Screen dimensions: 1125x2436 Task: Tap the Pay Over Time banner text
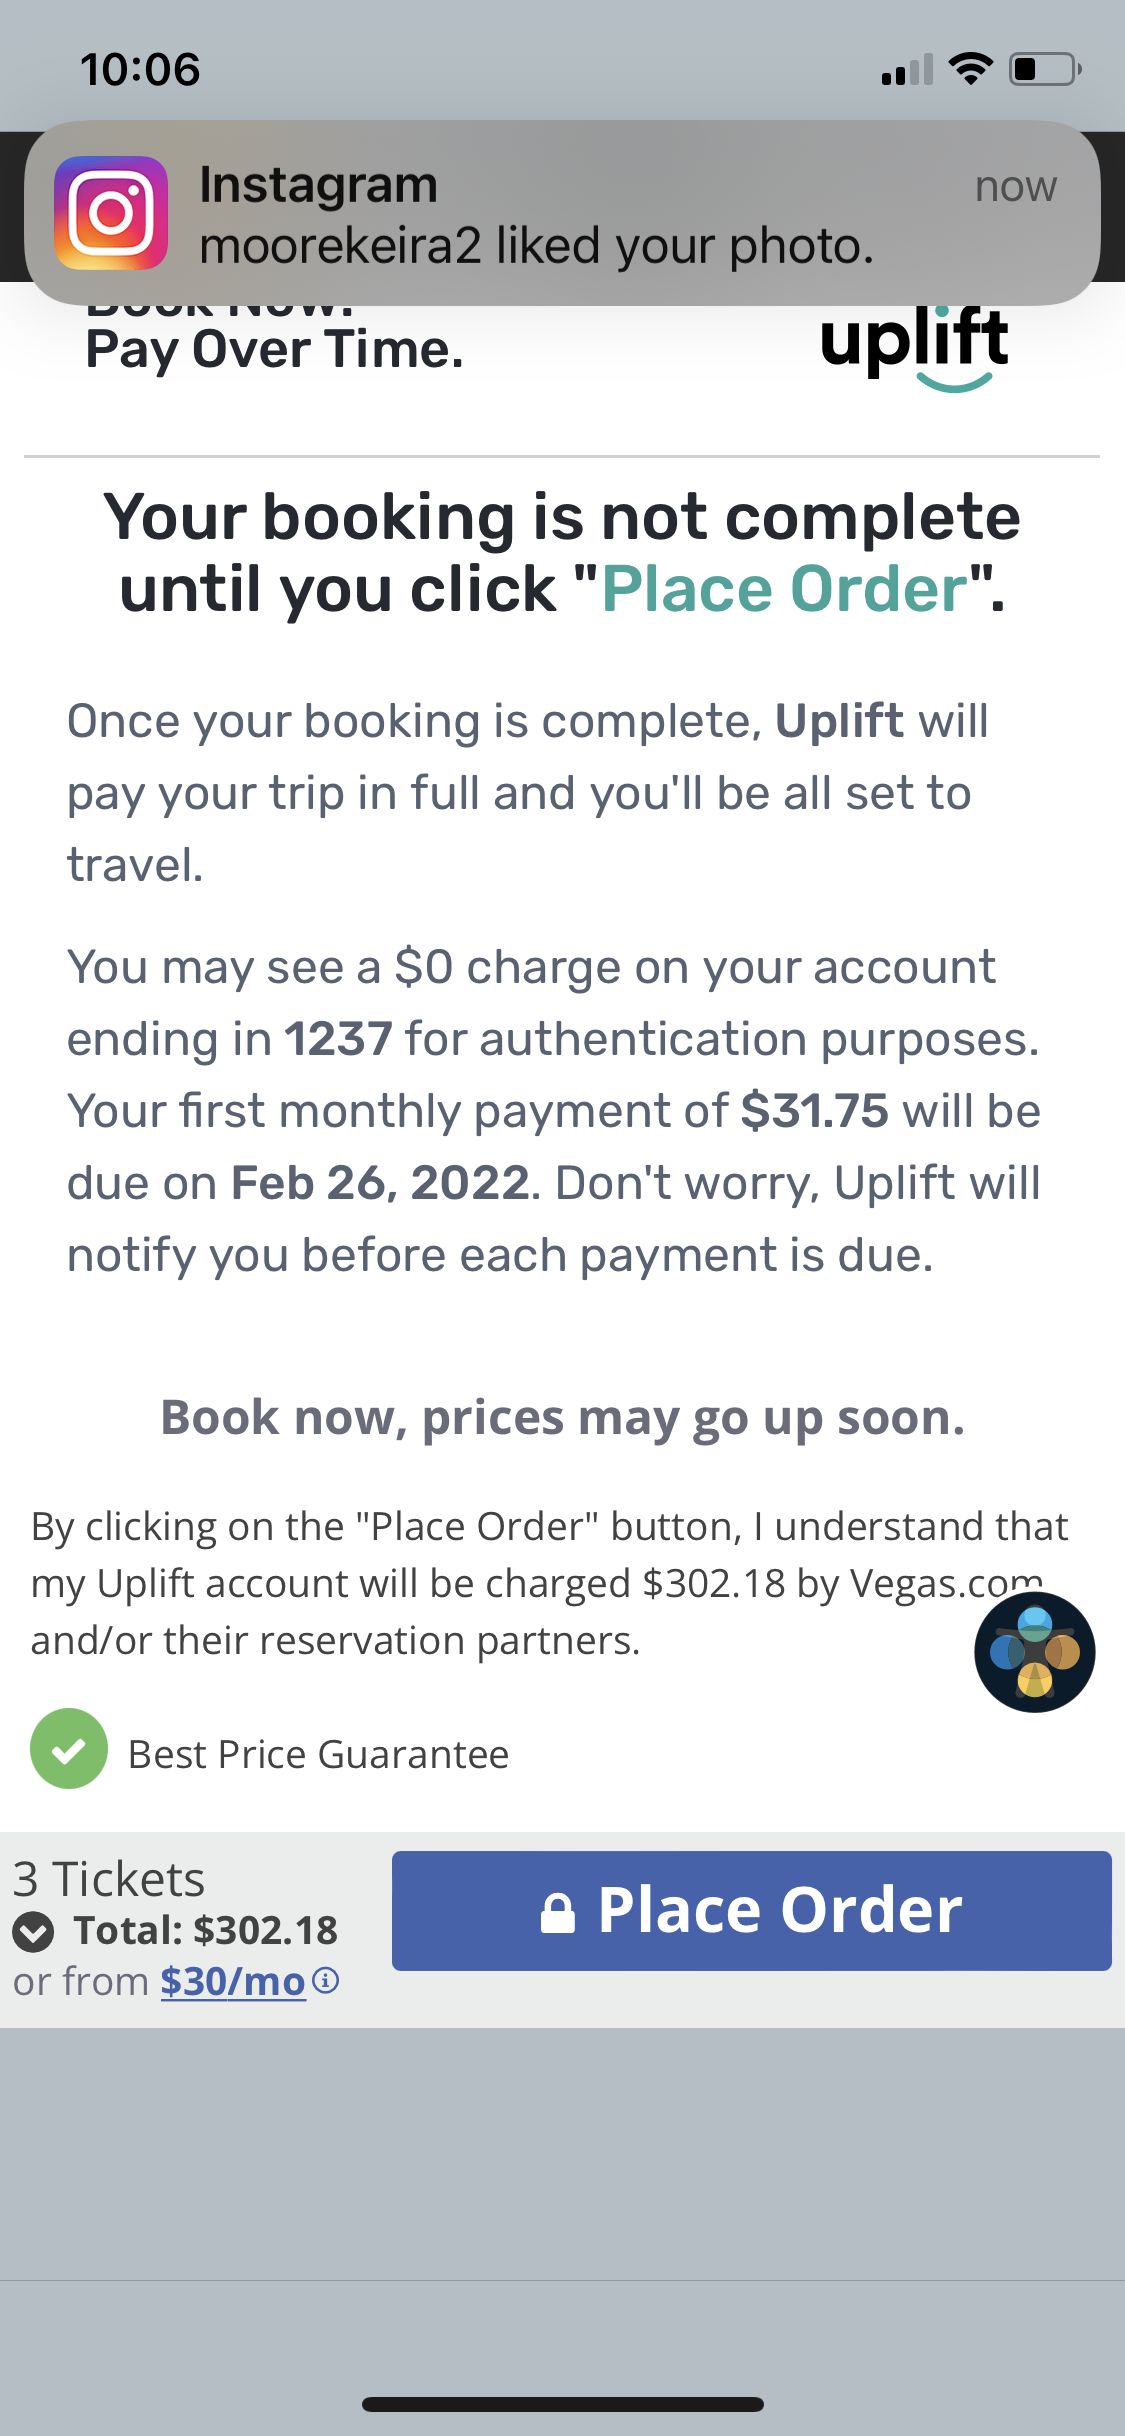point(275,350)
